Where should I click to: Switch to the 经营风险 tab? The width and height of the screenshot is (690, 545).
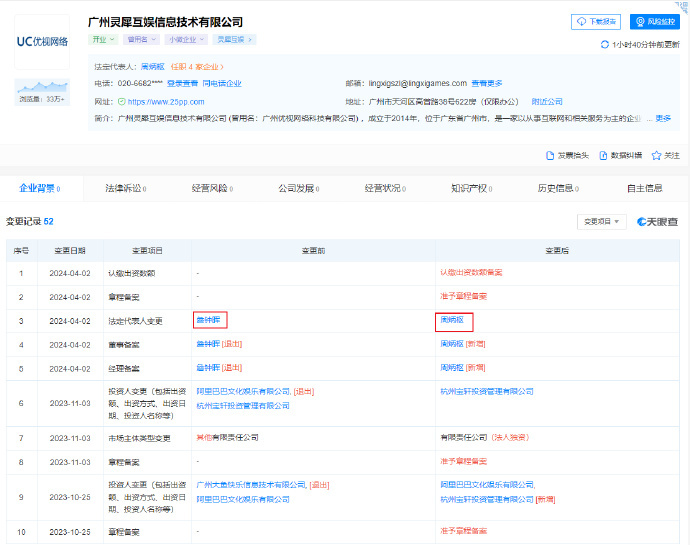coord(212,188)
